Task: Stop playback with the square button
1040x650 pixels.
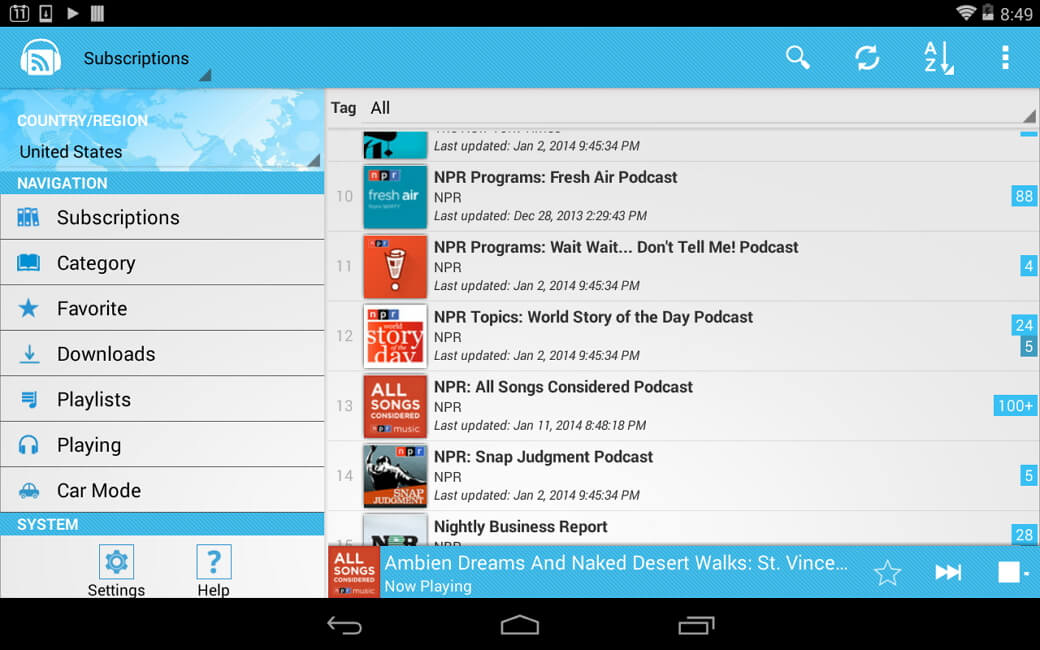Action: 1009,572
